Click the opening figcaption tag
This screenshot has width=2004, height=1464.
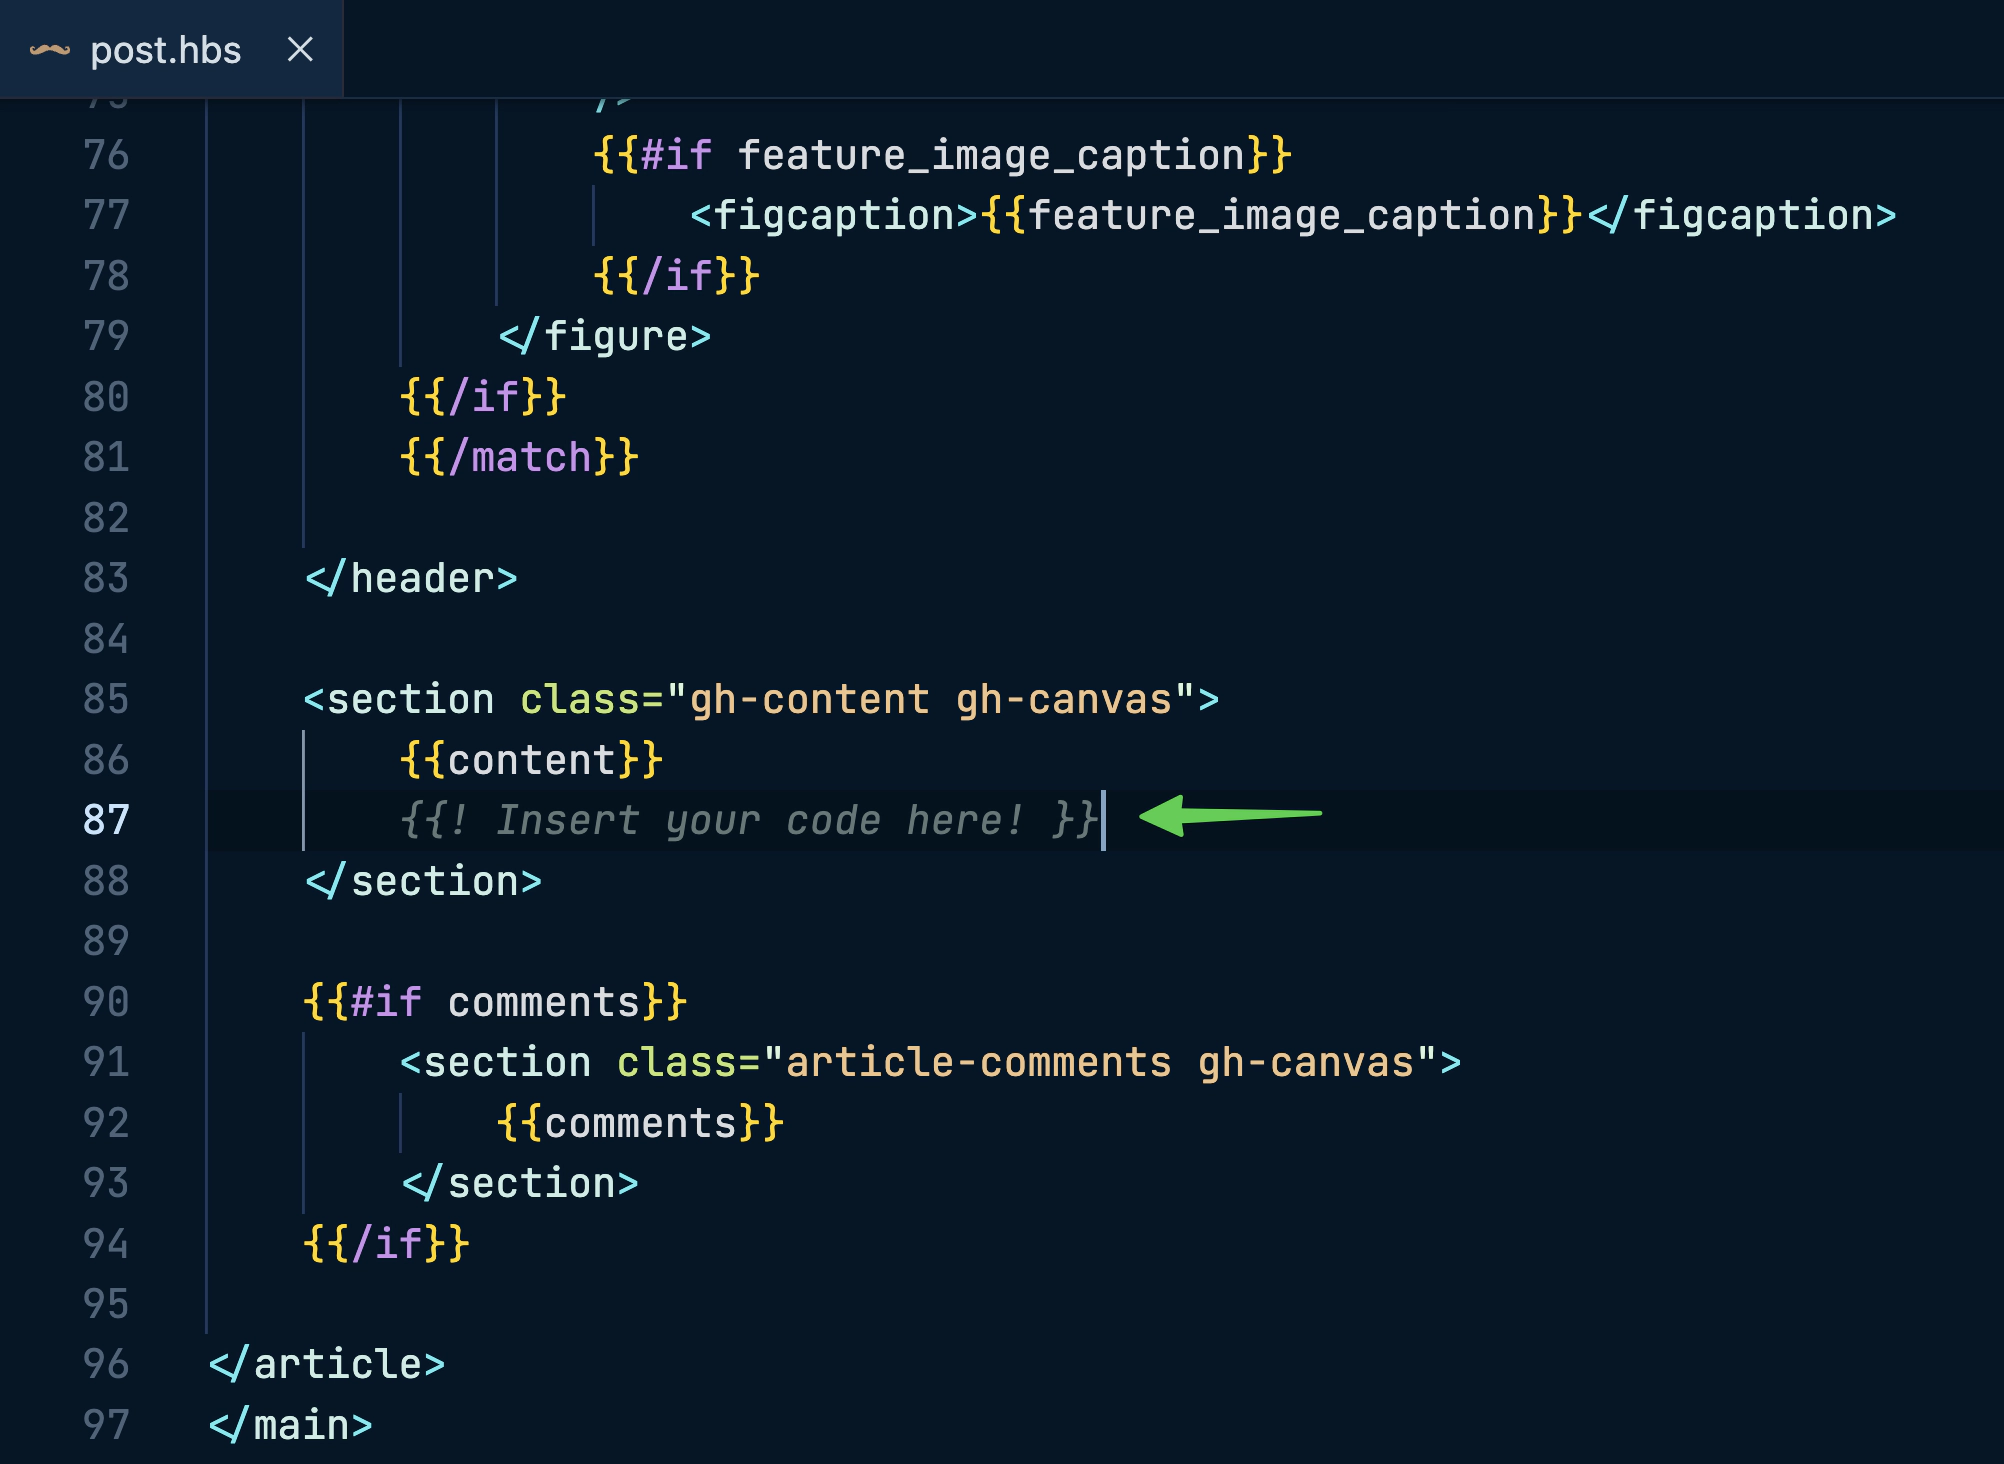pyautogui.click(x=833, y=215)
